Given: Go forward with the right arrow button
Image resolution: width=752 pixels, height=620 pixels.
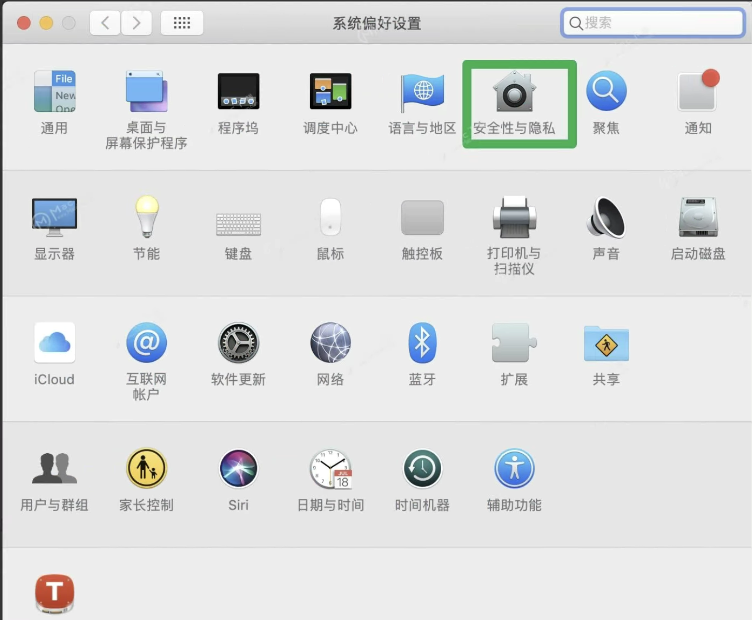Looking at the screenshot, I should point(137,23).
